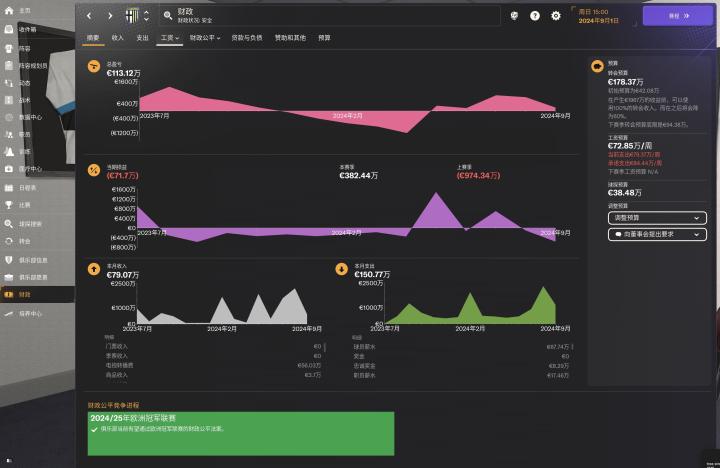
Task: Switch to the 收入 tab
Action: tap(118, 37)
